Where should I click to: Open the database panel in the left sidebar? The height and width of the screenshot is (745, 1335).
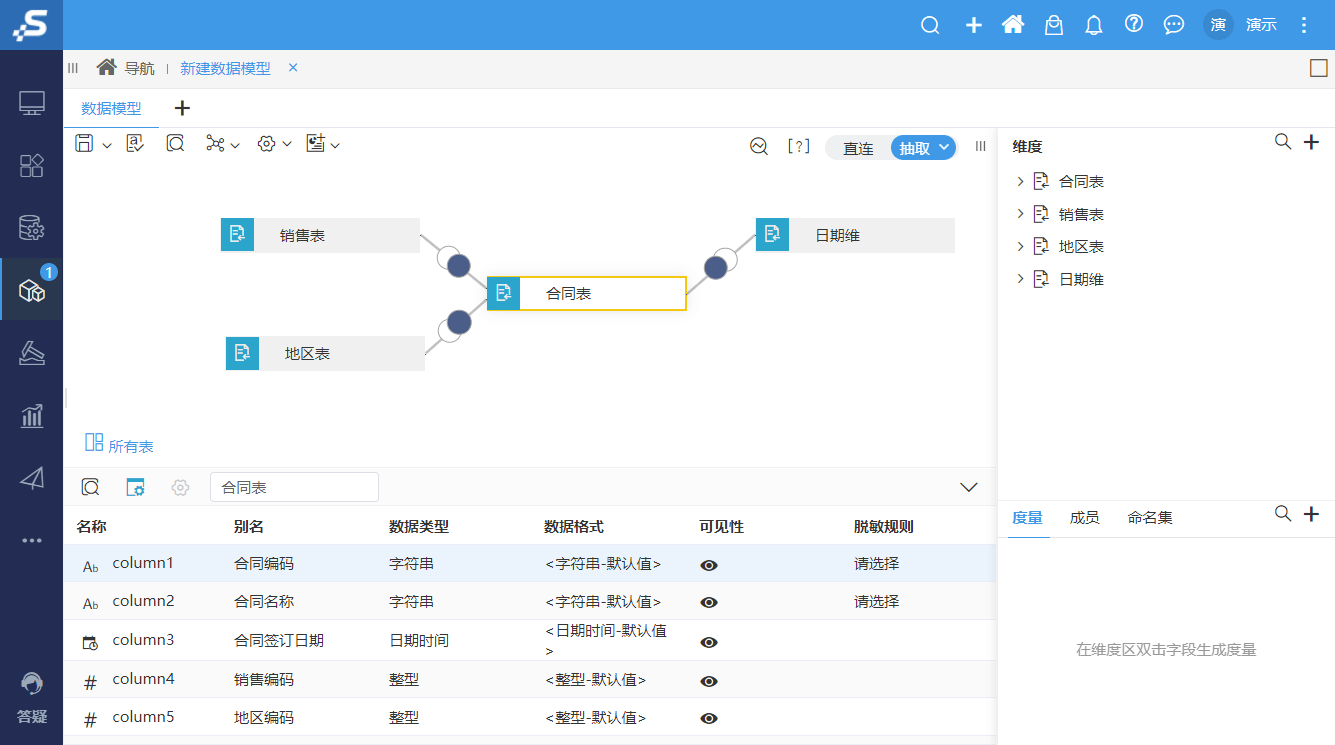[x=32, y=228]
